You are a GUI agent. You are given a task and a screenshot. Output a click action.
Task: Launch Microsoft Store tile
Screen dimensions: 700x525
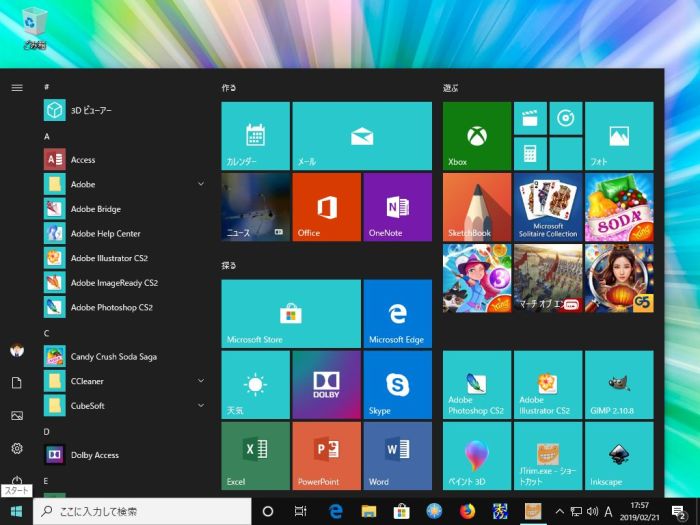pyautogui.click(x=290, y=314)
